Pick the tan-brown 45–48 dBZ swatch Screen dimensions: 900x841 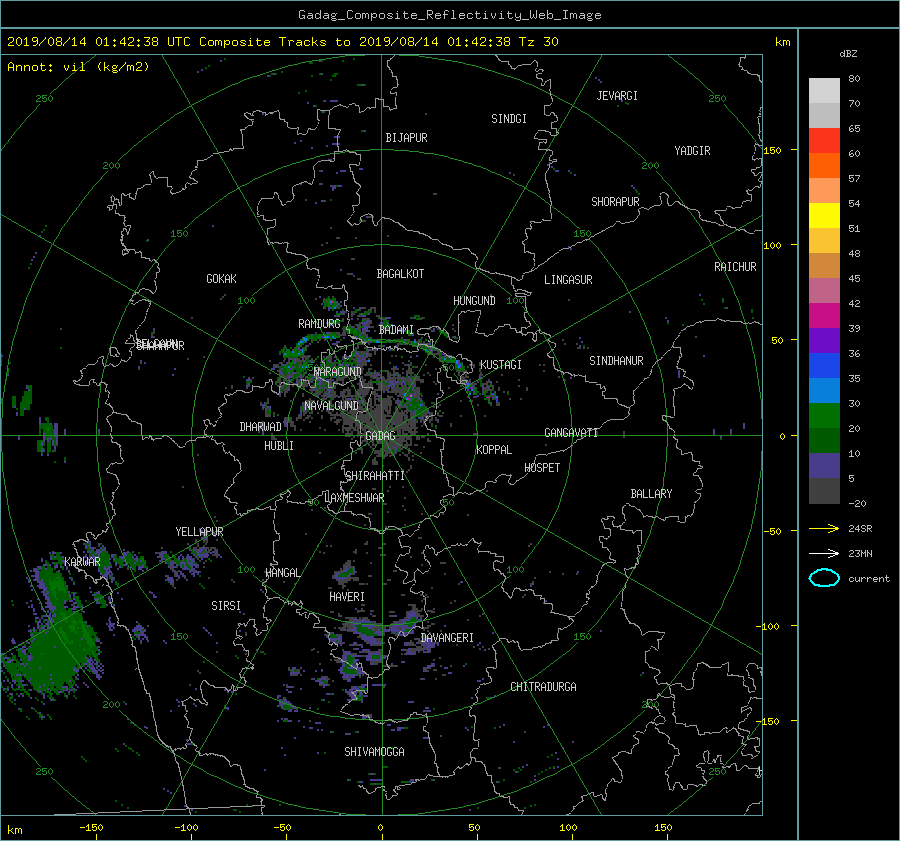point(824,266)
